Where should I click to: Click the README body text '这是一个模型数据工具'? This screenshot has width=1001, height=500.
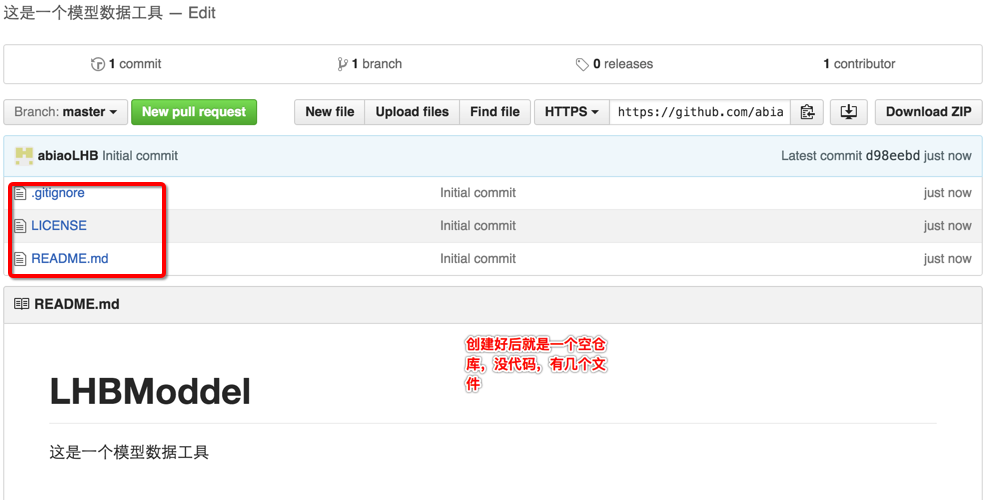(x=129, y=453)
